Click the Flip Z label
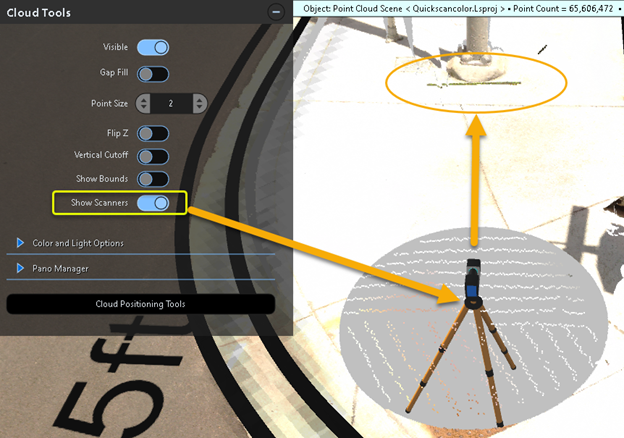Screen dimensions: 624x438 pos(117,133)
